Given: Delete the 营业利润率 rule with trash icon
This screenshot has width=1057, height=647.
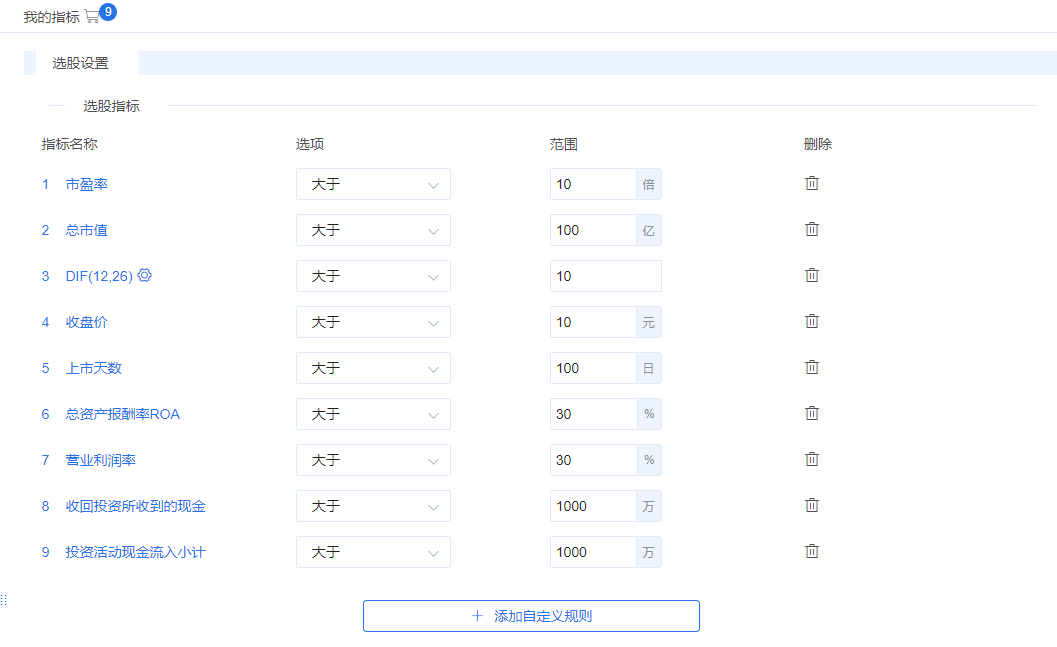Looking at the screenshot, I should click(811, 459).
